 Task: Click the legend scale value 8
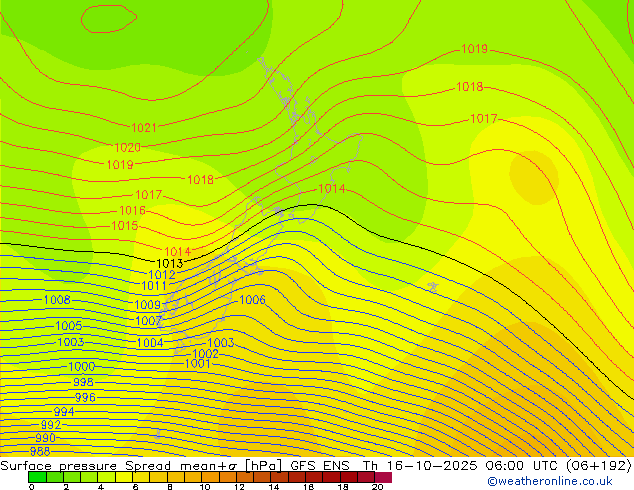[170, 487]
